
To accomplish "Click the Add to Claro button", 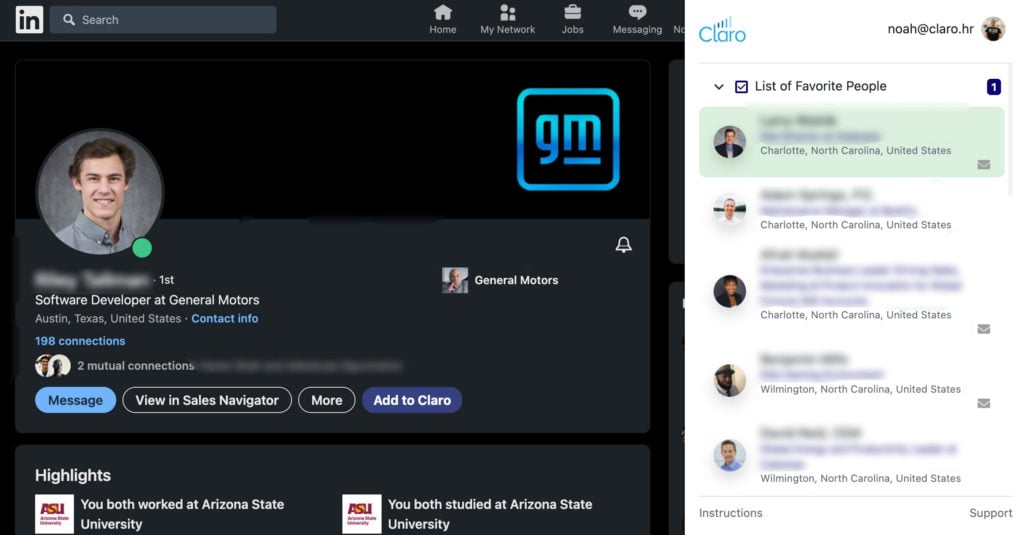I will (x=412, y=400).
